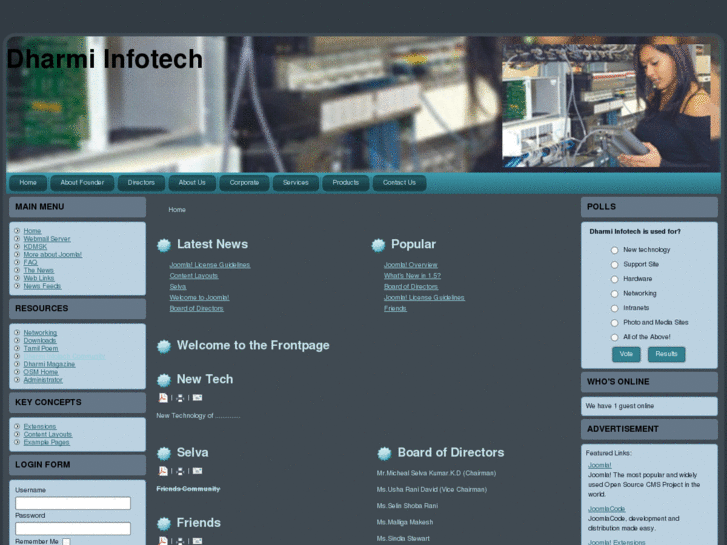Click the Username input field
Viewport: 727px width, 545px height.
[73, 503]
